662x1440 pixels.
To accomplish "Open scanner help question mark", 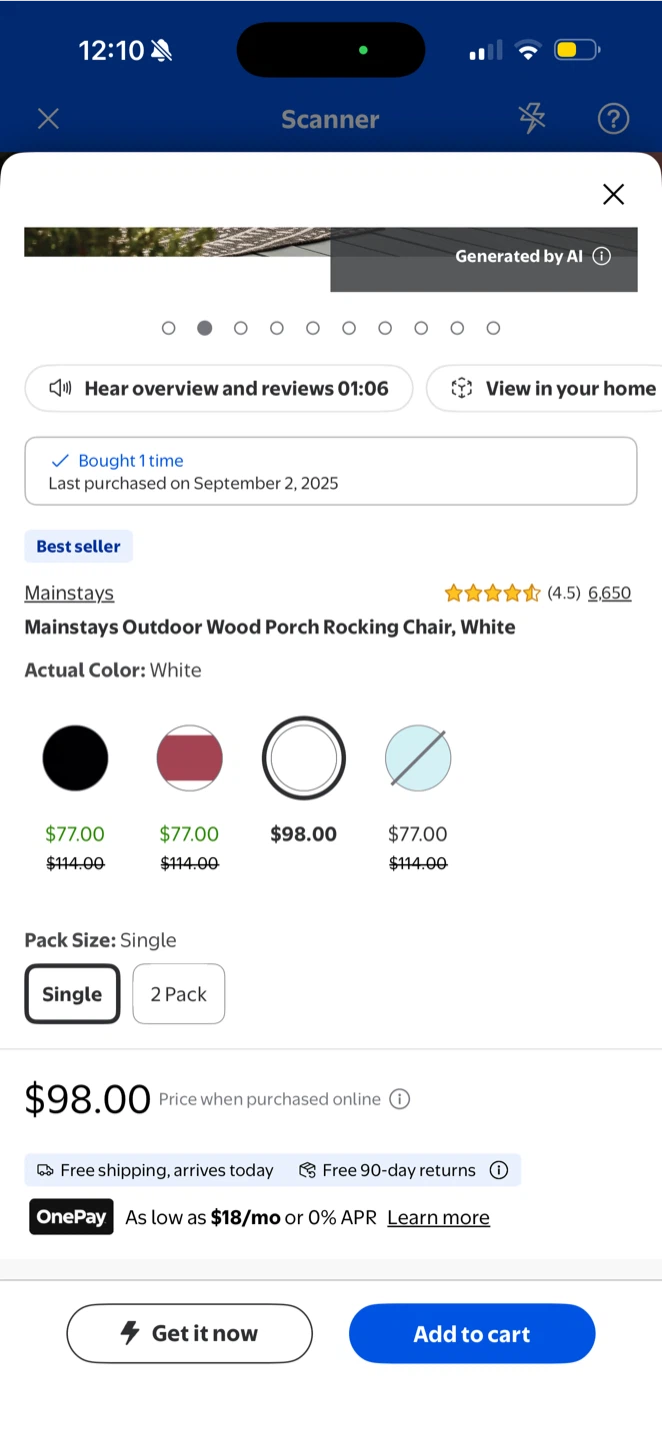I will click(613, 119).
